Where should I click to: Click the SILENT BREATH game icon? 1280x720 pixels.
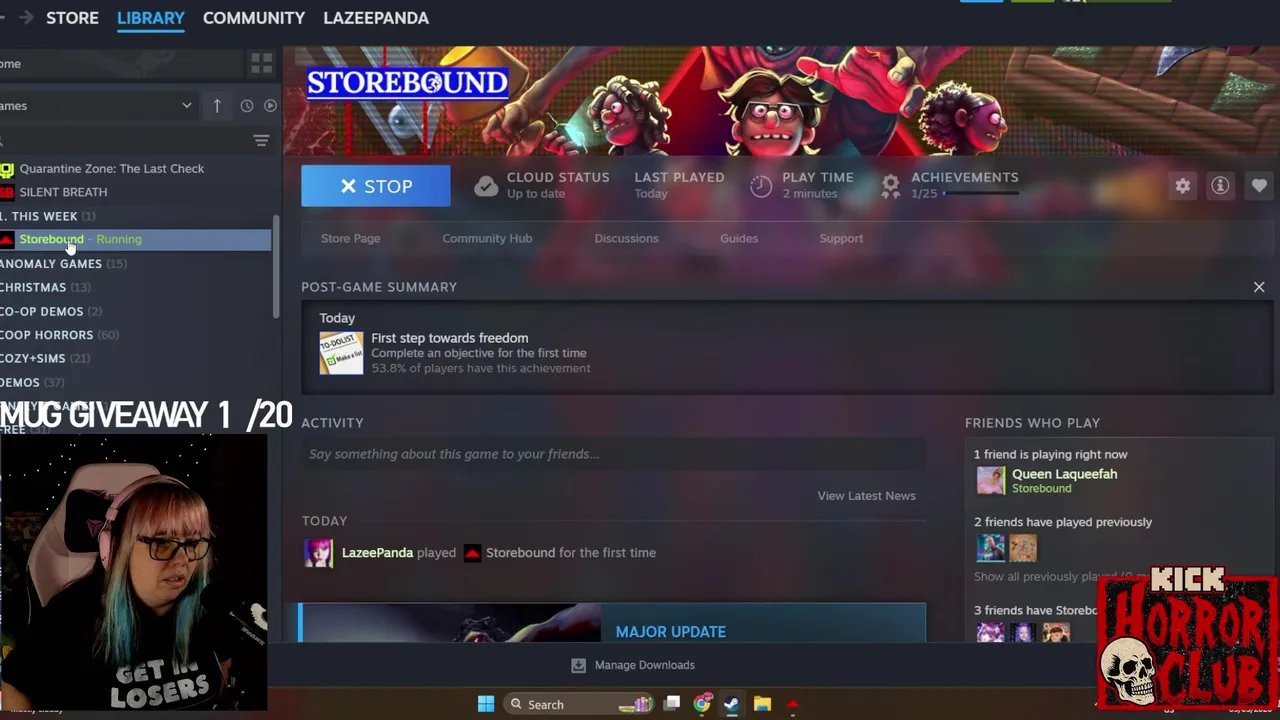[7, 192]
